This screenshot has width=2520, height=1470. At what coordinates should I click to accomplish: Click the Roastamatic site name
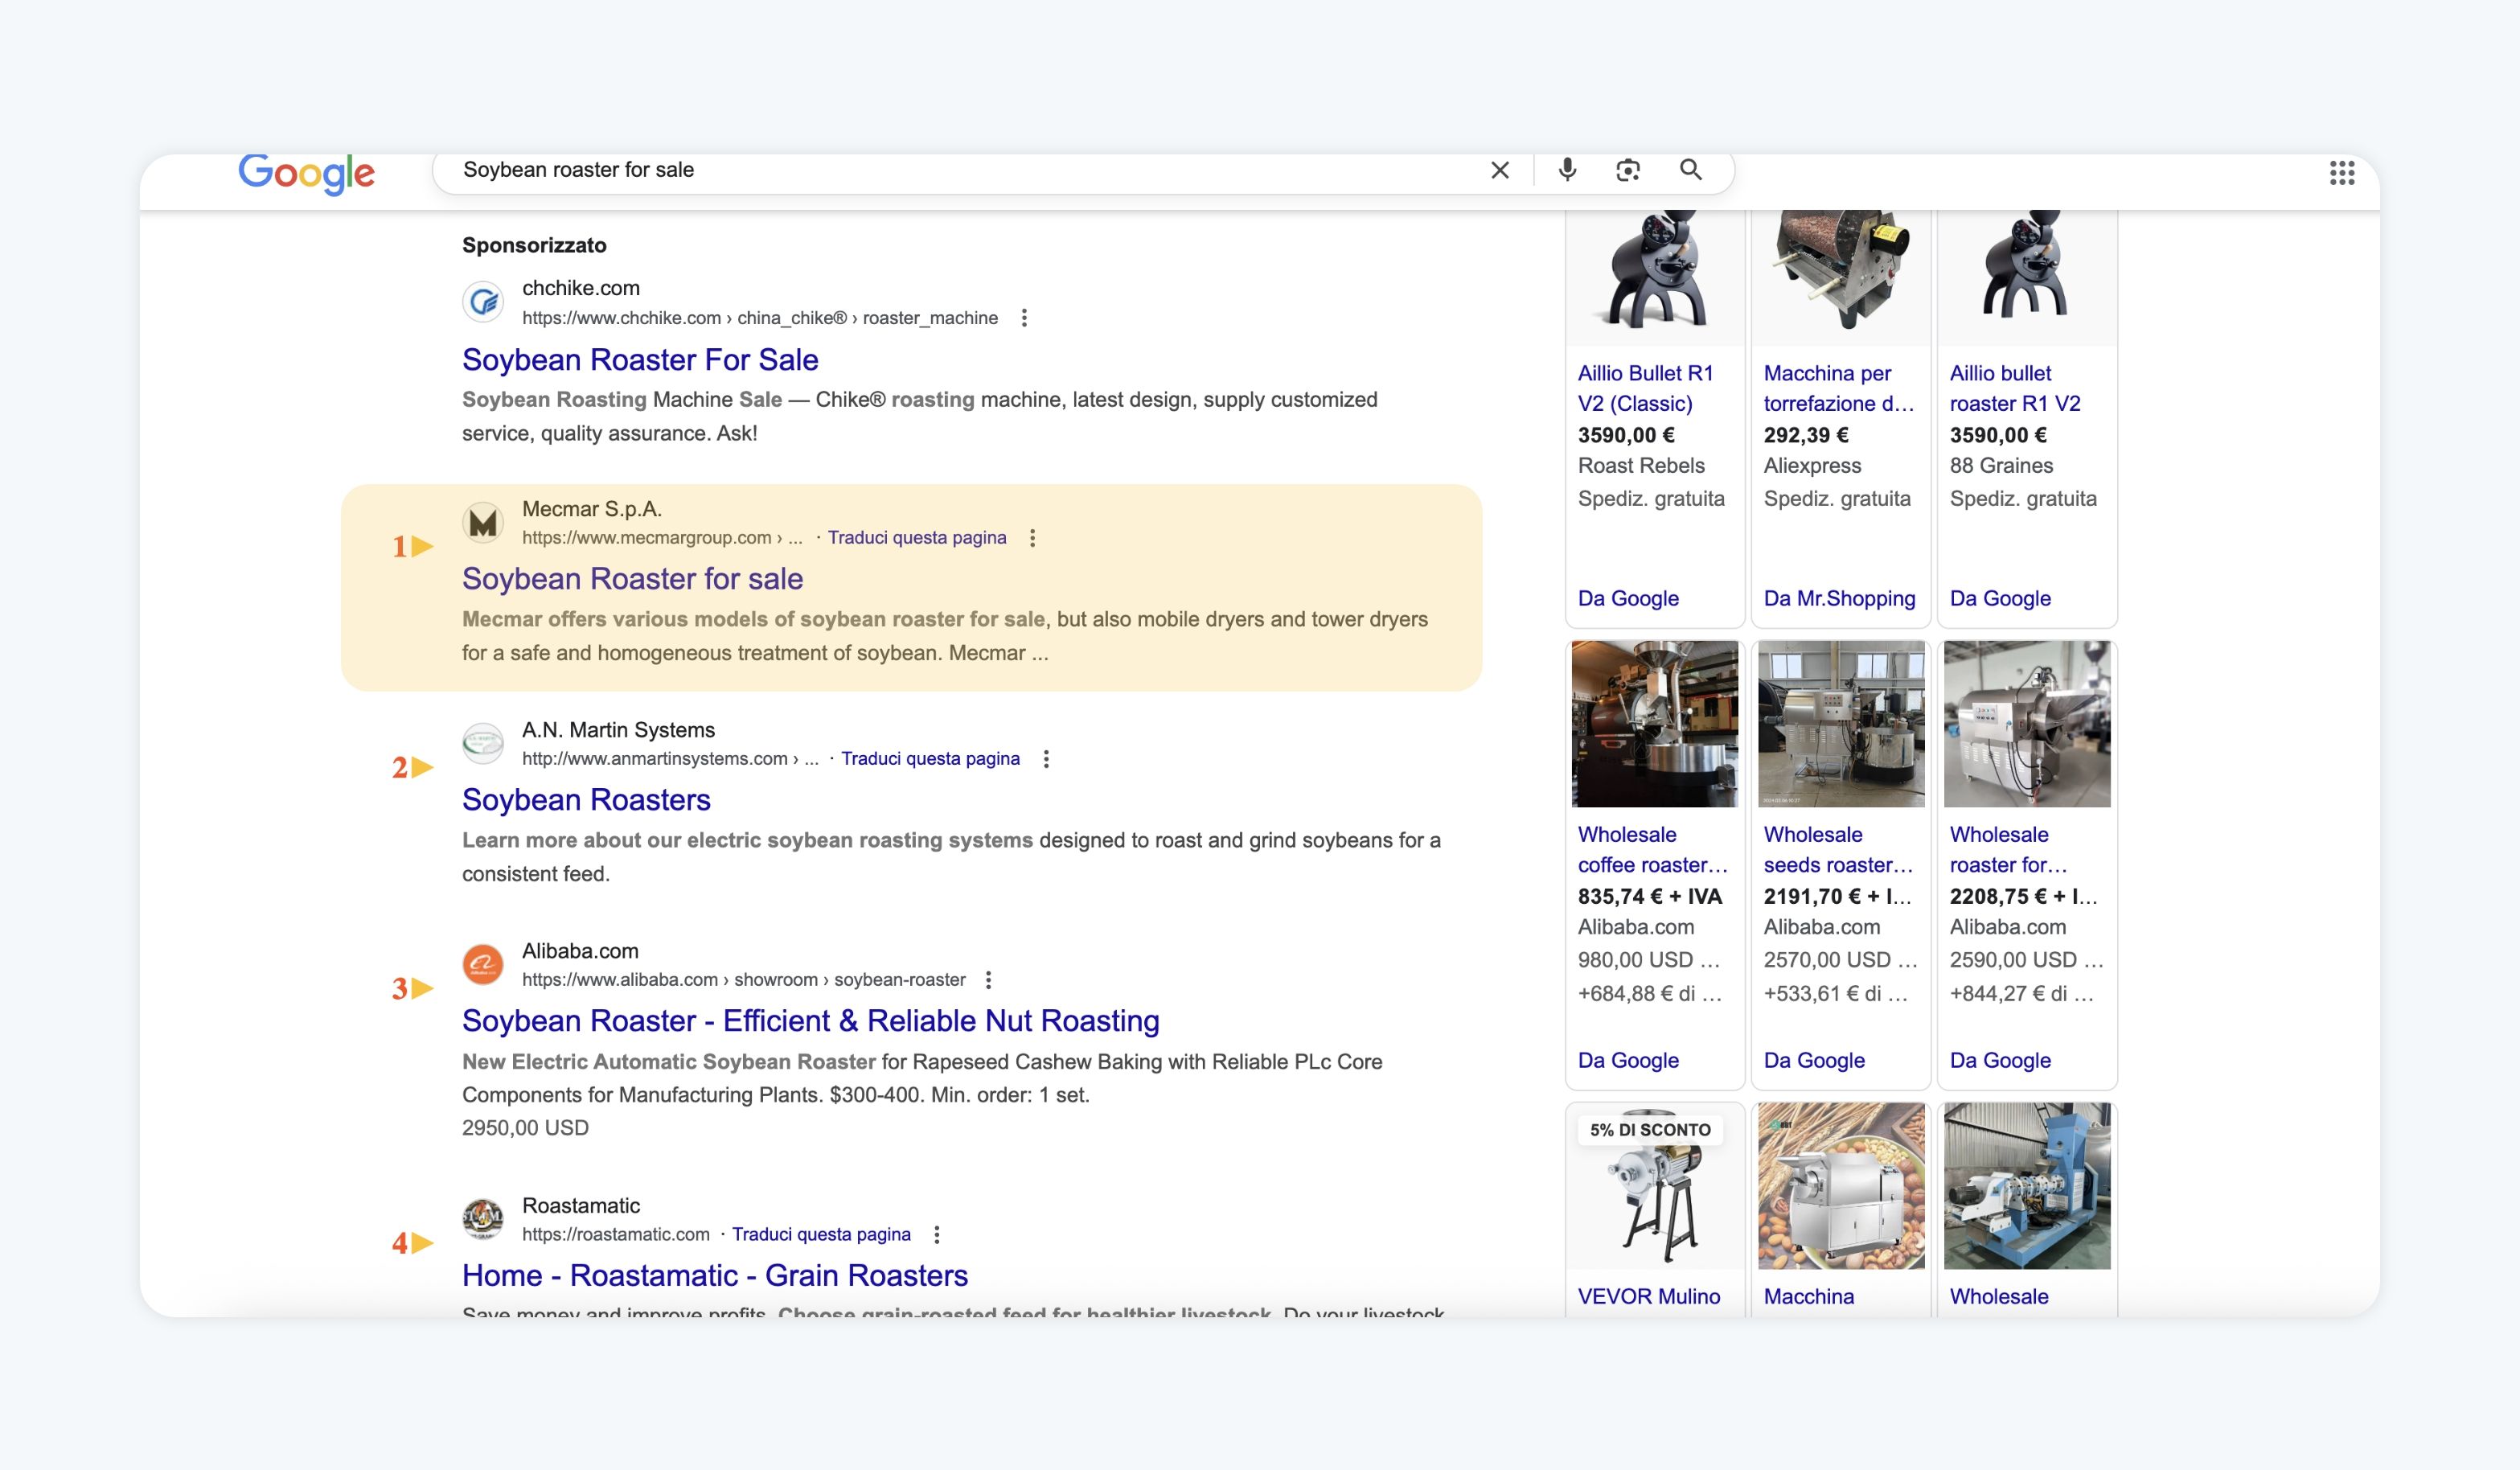pyautogui.click(x=581, y=1206)
